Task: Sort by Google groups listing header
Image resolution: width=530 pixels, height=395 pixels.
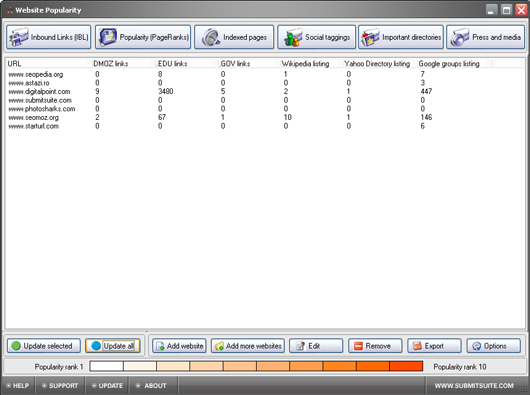Action: point(454,64)
